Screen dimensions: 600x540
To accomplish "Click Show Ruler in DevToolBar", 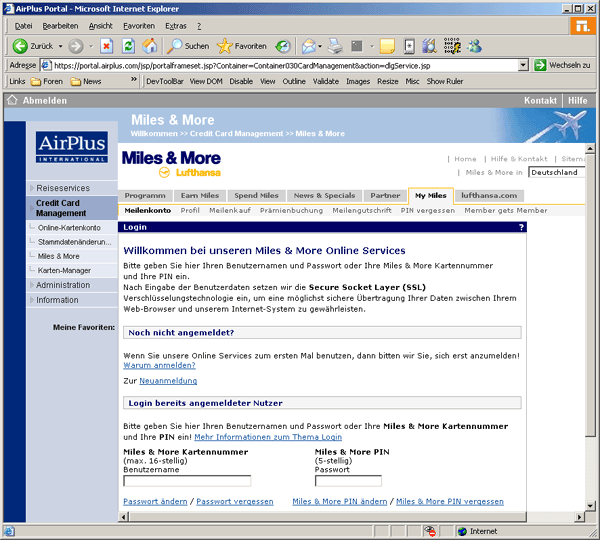I will [445, 82].
